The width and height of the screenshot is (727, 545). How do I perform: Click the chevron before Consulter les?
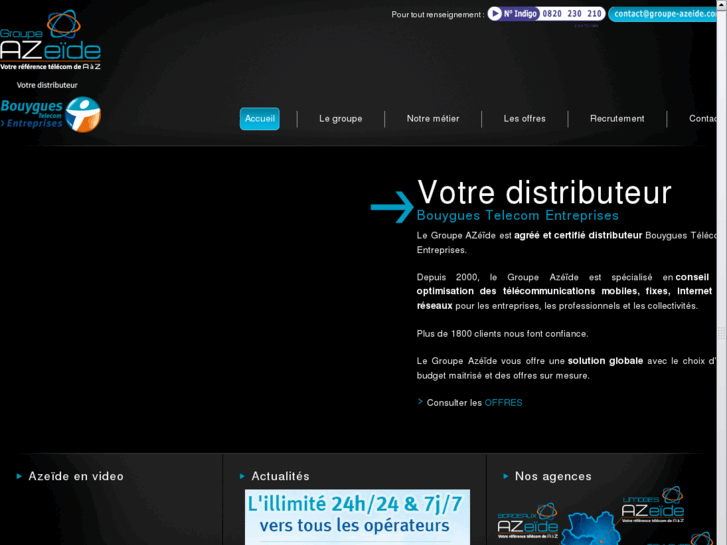coord(420,402)
